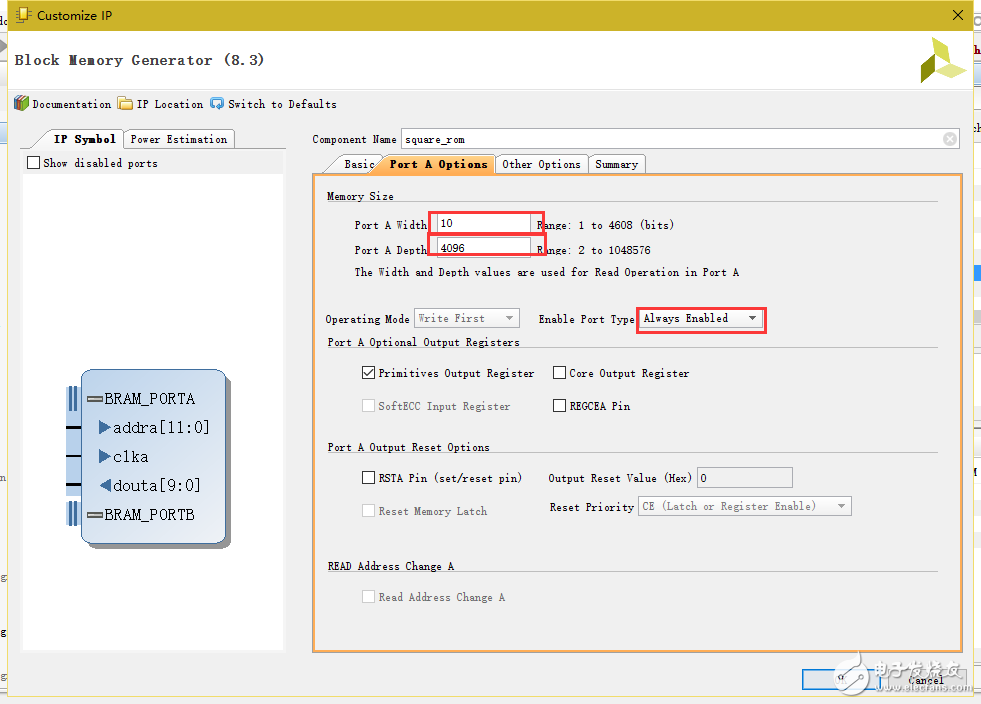Screen dimensions: 981x704
Task: Click the addra[11:0] port arrow
Action: (105, 428)
